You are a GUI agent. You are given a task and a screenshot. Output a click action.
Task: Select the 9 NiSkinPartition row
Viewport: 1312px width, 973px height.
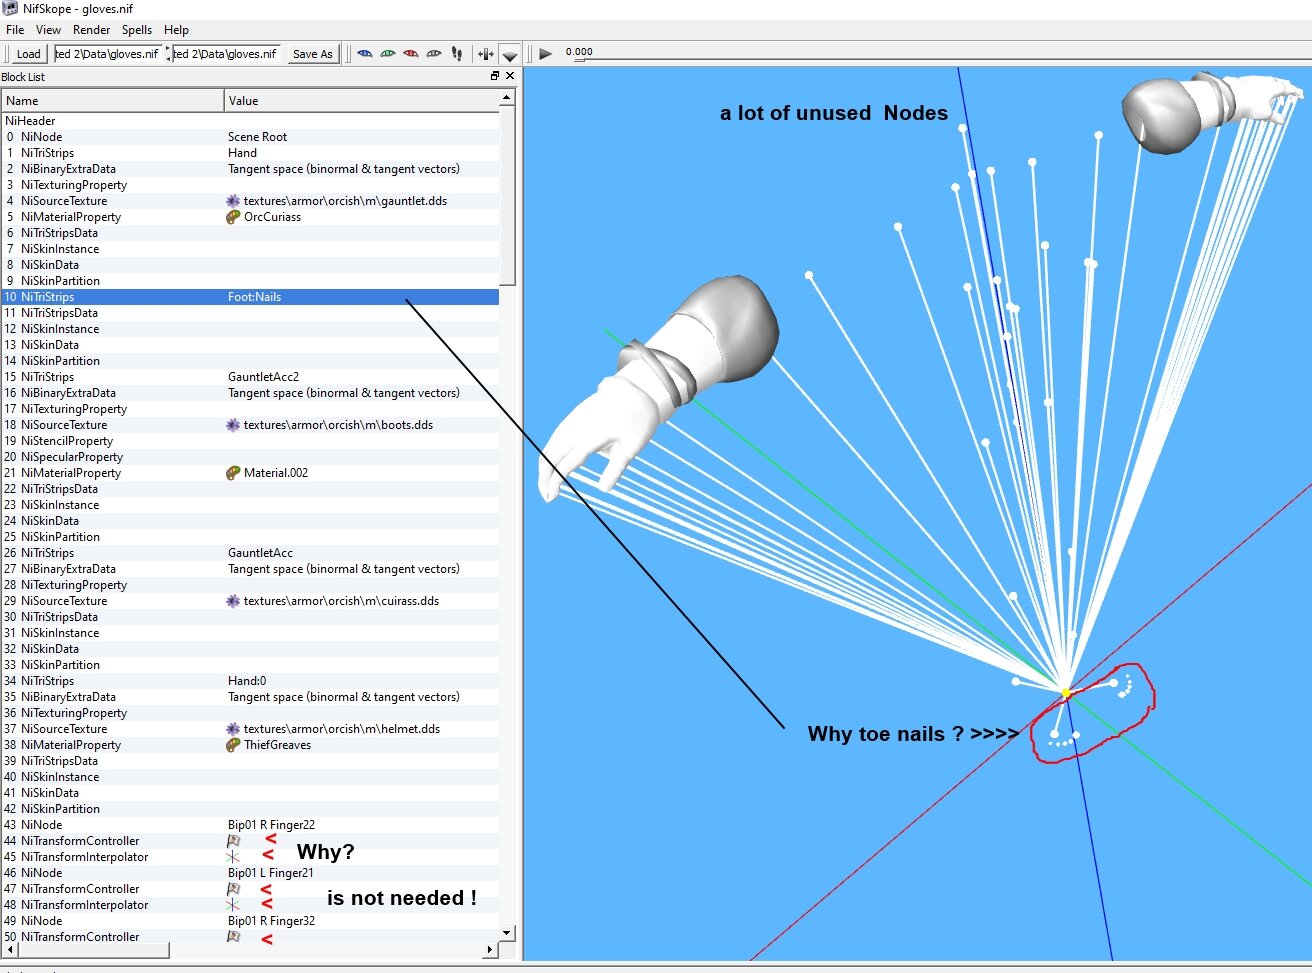(x=250, y=281)
